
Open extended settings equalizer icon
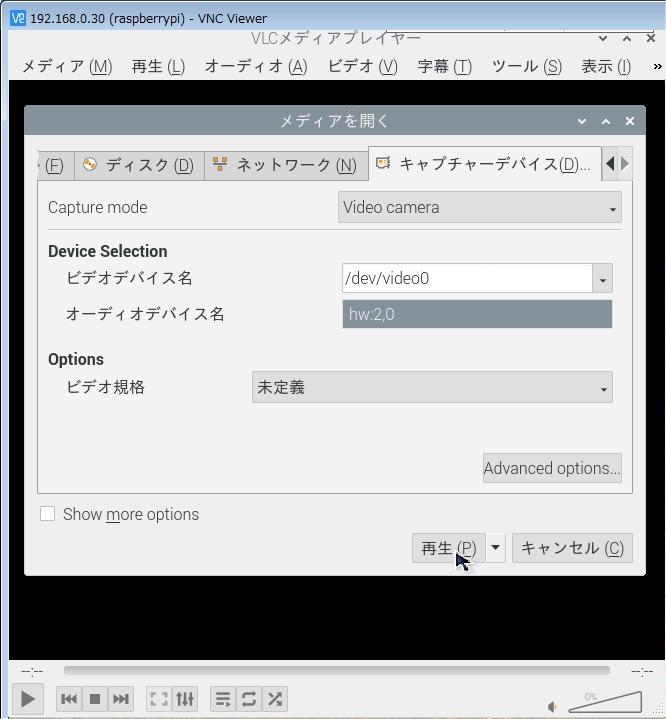[185, 699]
